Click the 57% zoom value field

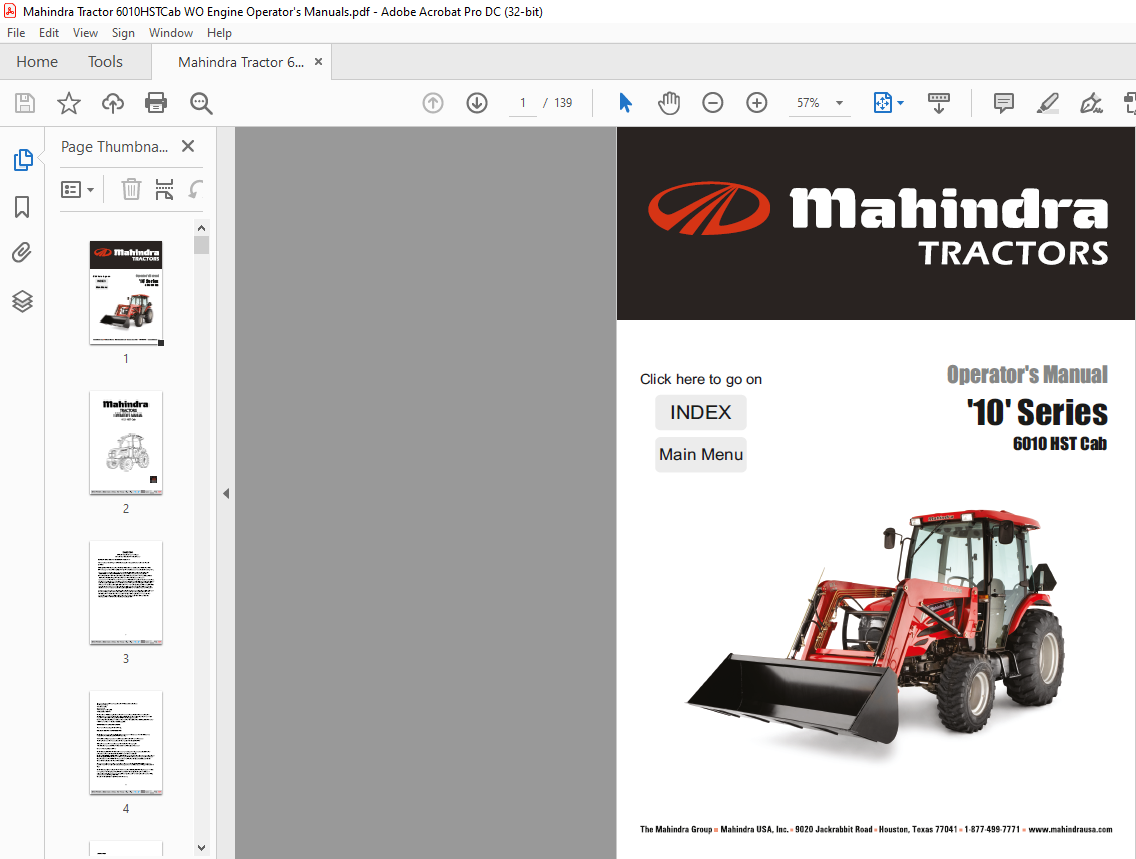click(x=808, y=103)
